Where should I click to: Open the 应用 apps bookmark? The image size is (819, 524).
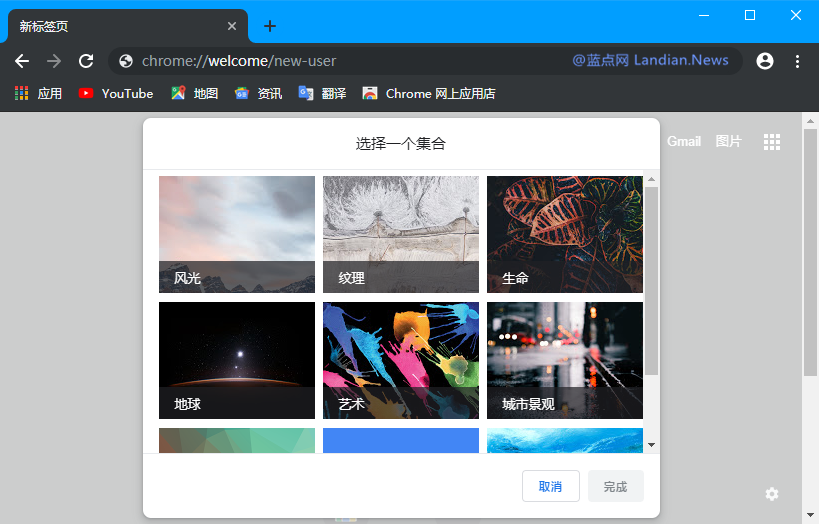(x=38, y=93)
